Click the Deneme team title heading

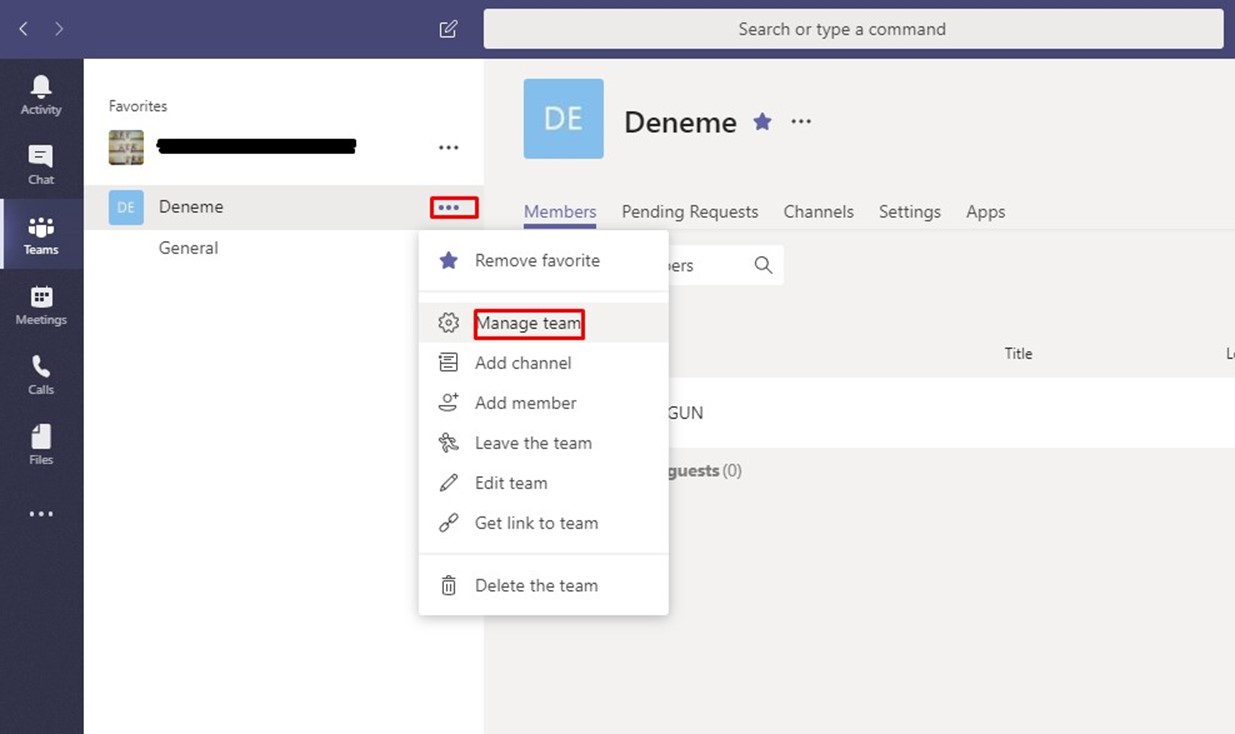click(680, 122)
